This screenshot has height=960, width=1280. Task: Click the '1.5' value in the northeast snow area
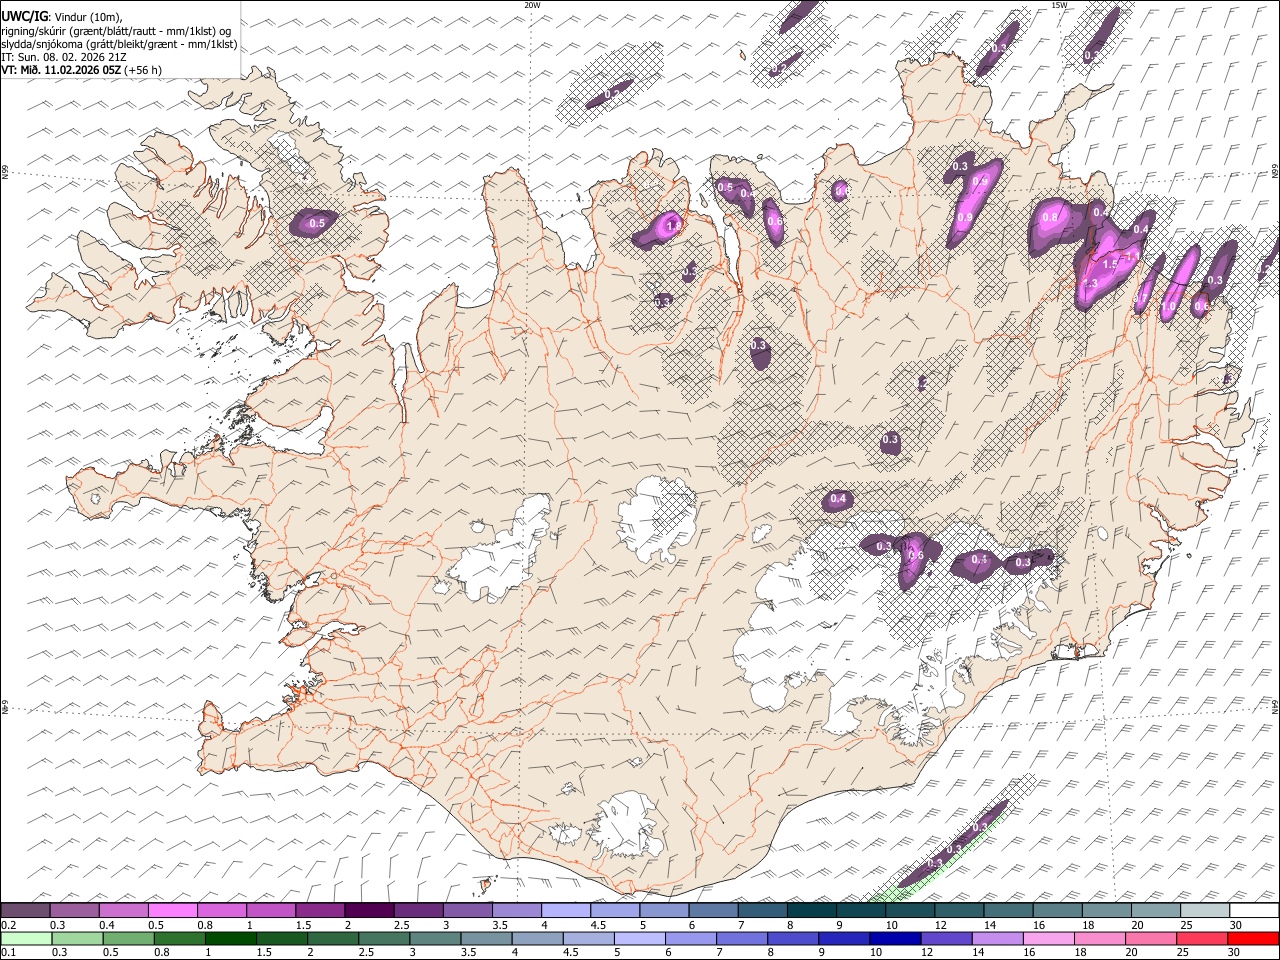(1110, 264)
